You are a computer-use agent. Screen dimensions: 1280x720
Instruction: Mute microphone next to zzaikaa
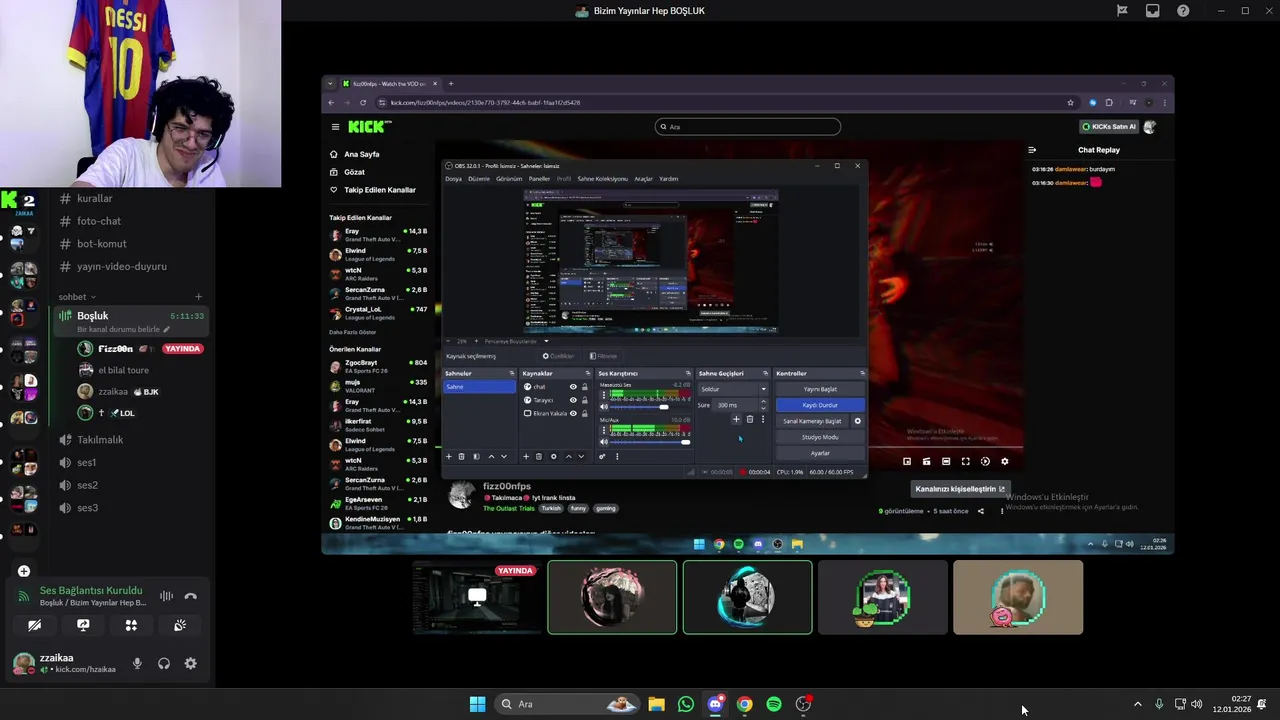137,663
